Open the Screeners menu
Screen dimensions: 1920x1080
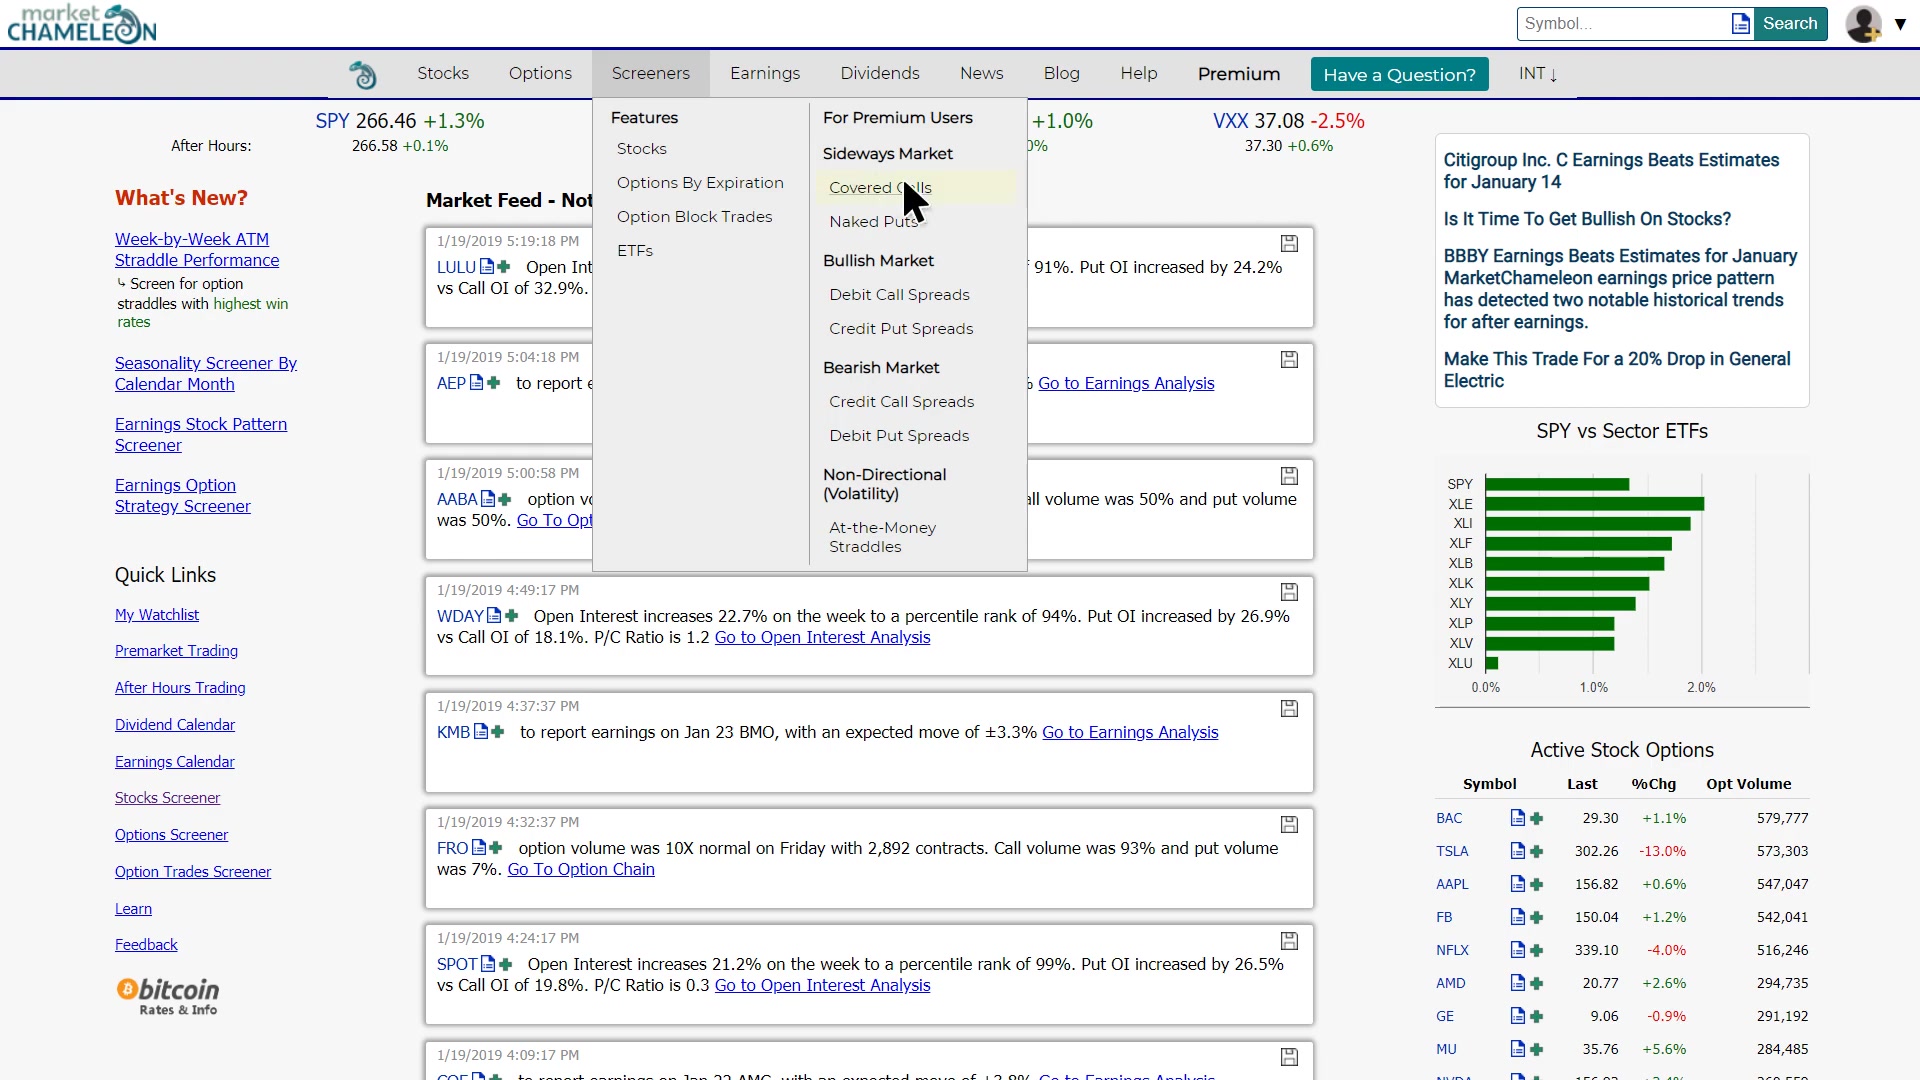(x=651, y=74)
